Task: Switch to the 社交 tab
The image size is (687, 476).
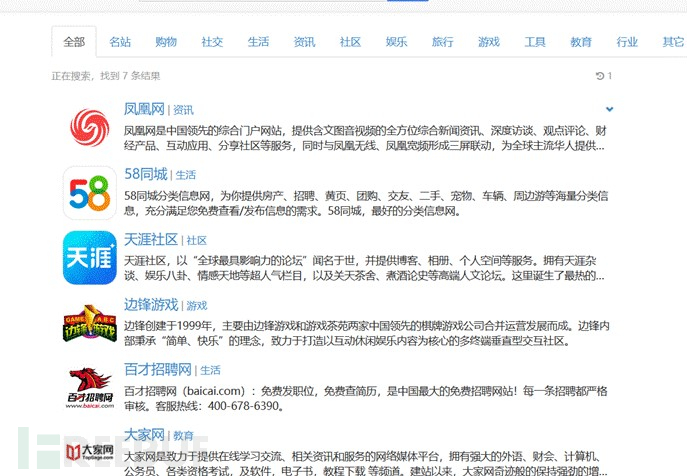Action: (212, 42)
